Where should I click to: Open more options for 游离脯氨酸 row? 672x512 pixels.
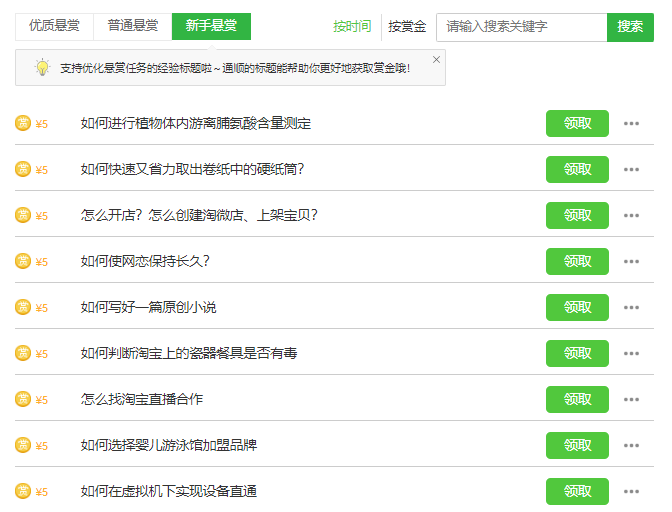(631, 123)
